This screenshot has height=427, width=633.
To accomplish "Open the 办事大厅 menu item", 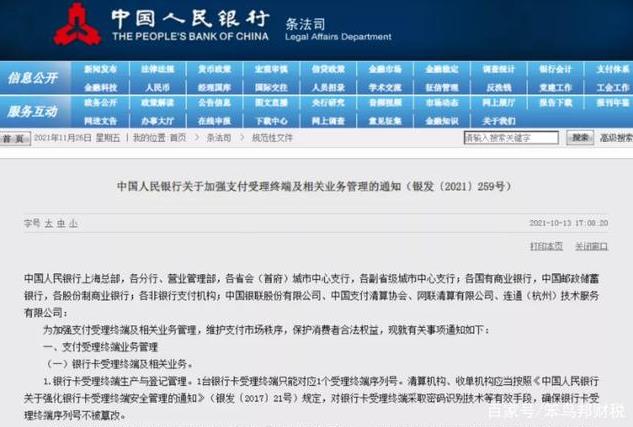I will tap(157, 121).
